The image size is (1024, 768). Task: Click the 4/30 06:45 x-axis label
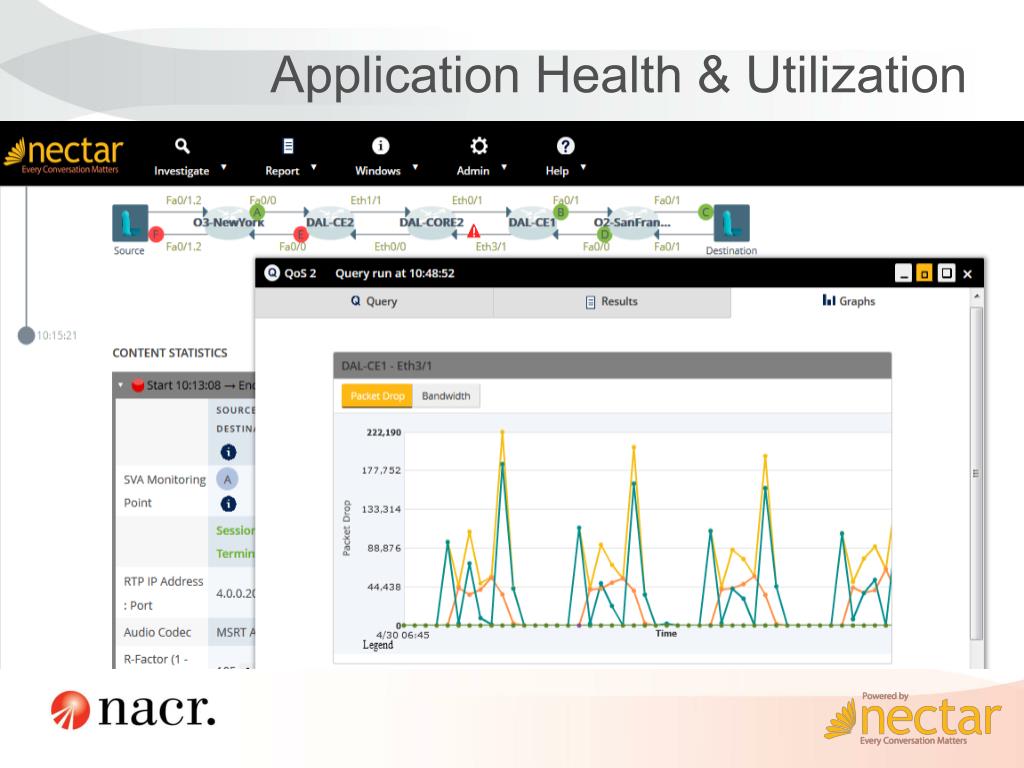[403, 635]
